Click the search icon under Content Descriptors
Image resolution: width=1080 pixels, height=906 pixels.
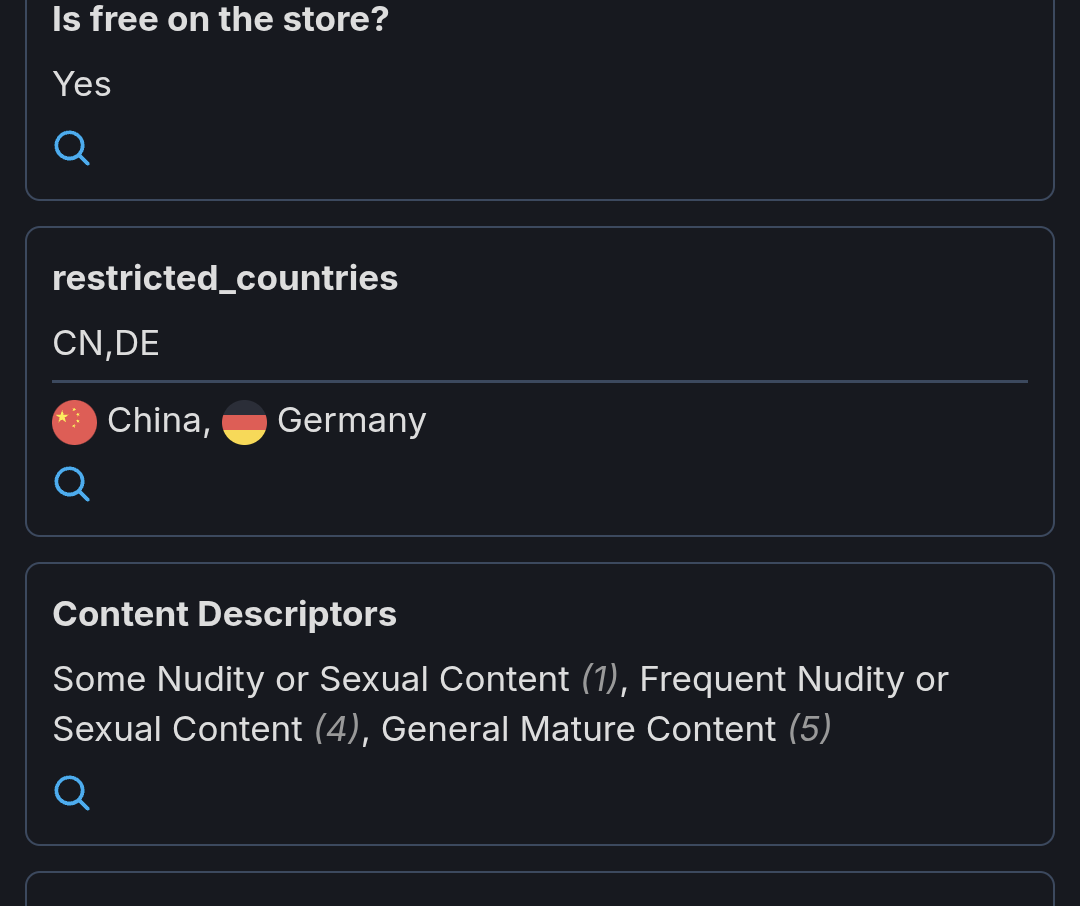72,793
